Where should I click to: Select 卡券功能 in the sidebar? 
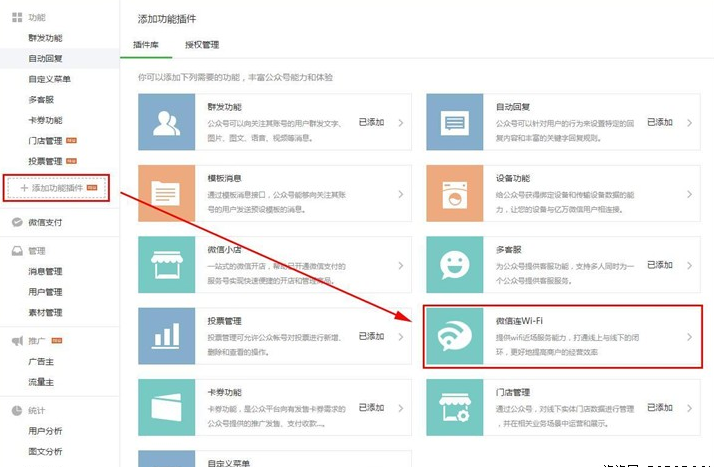coord(46,120)
